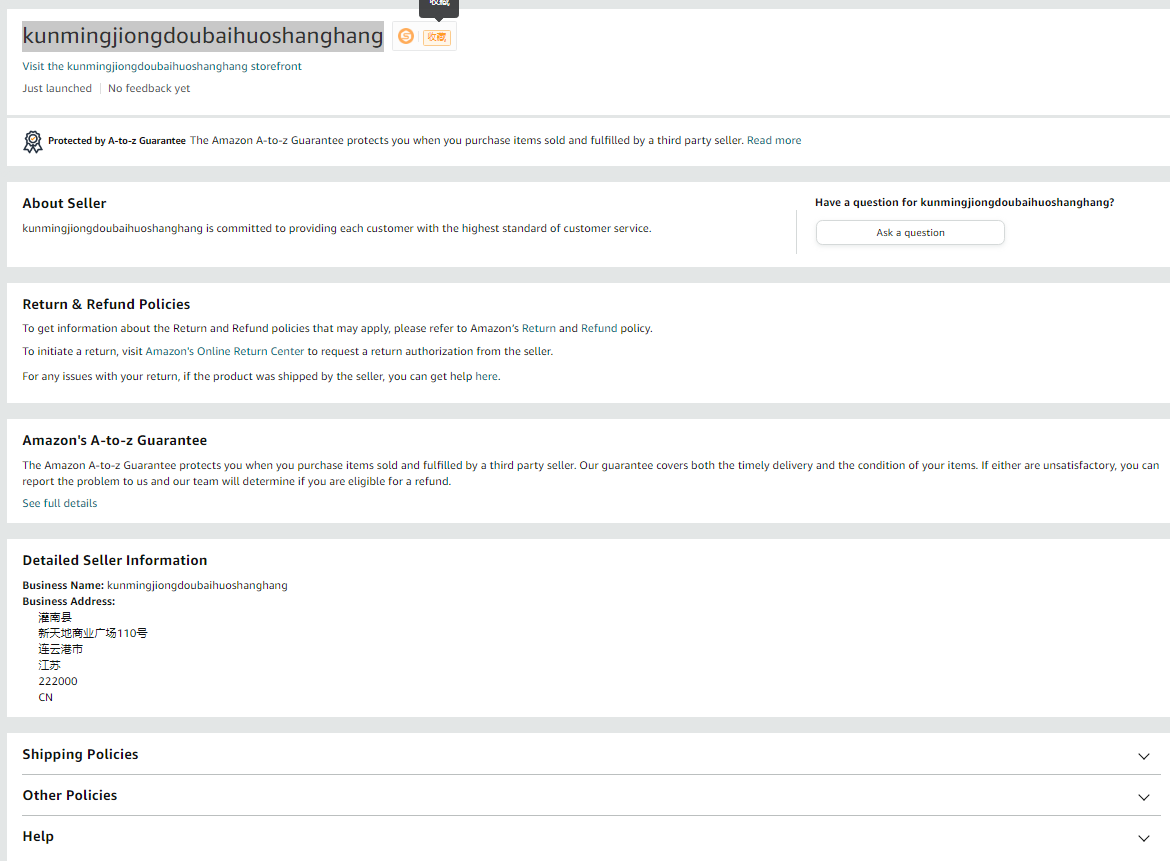Click the orange 收藏 favorite button
The image size is (1170, 861).
pyautogui.click(x=437, y=37)
